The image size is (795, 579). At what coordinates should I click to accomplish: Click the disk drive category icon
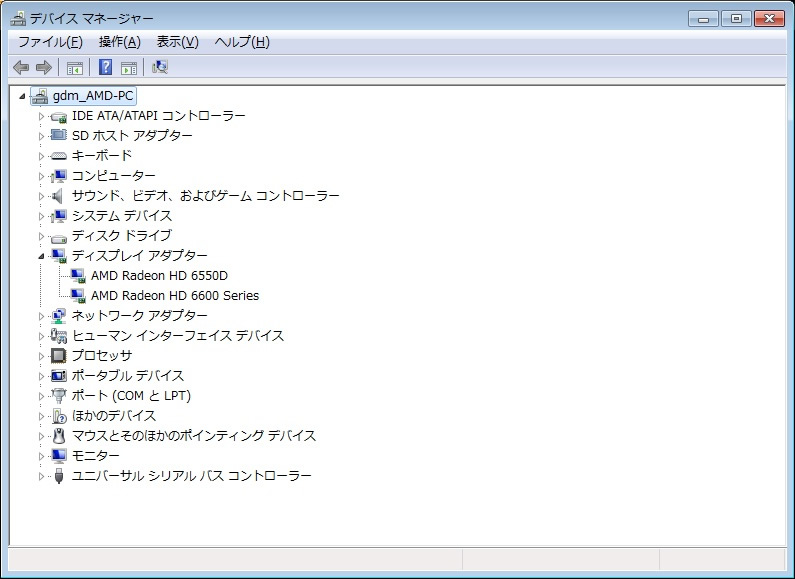coord(59,237)
